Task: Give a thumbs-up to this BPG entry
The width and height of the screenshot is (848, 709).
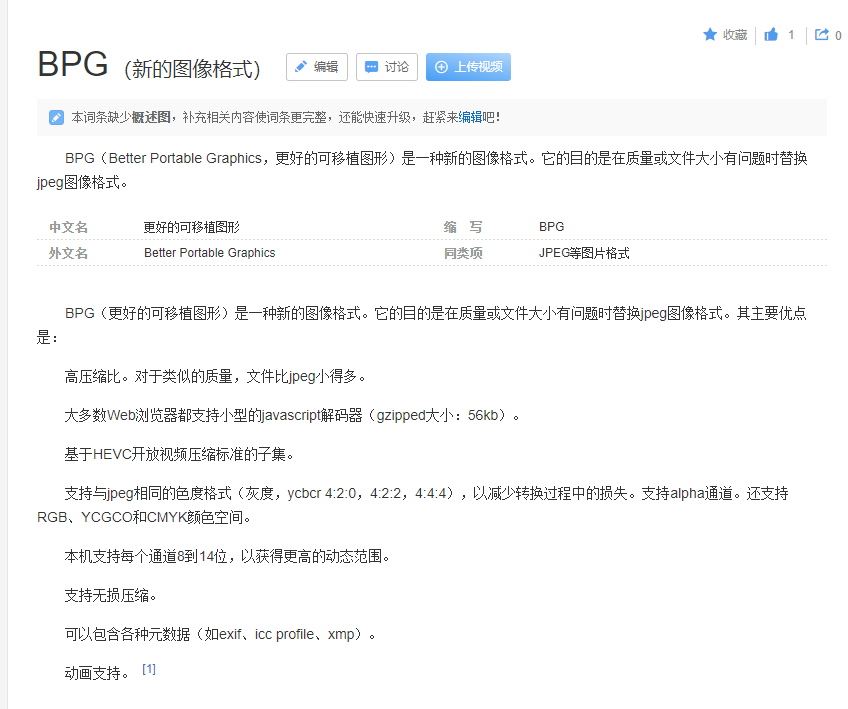Action: pyautogui.click(x=770, y=34)
